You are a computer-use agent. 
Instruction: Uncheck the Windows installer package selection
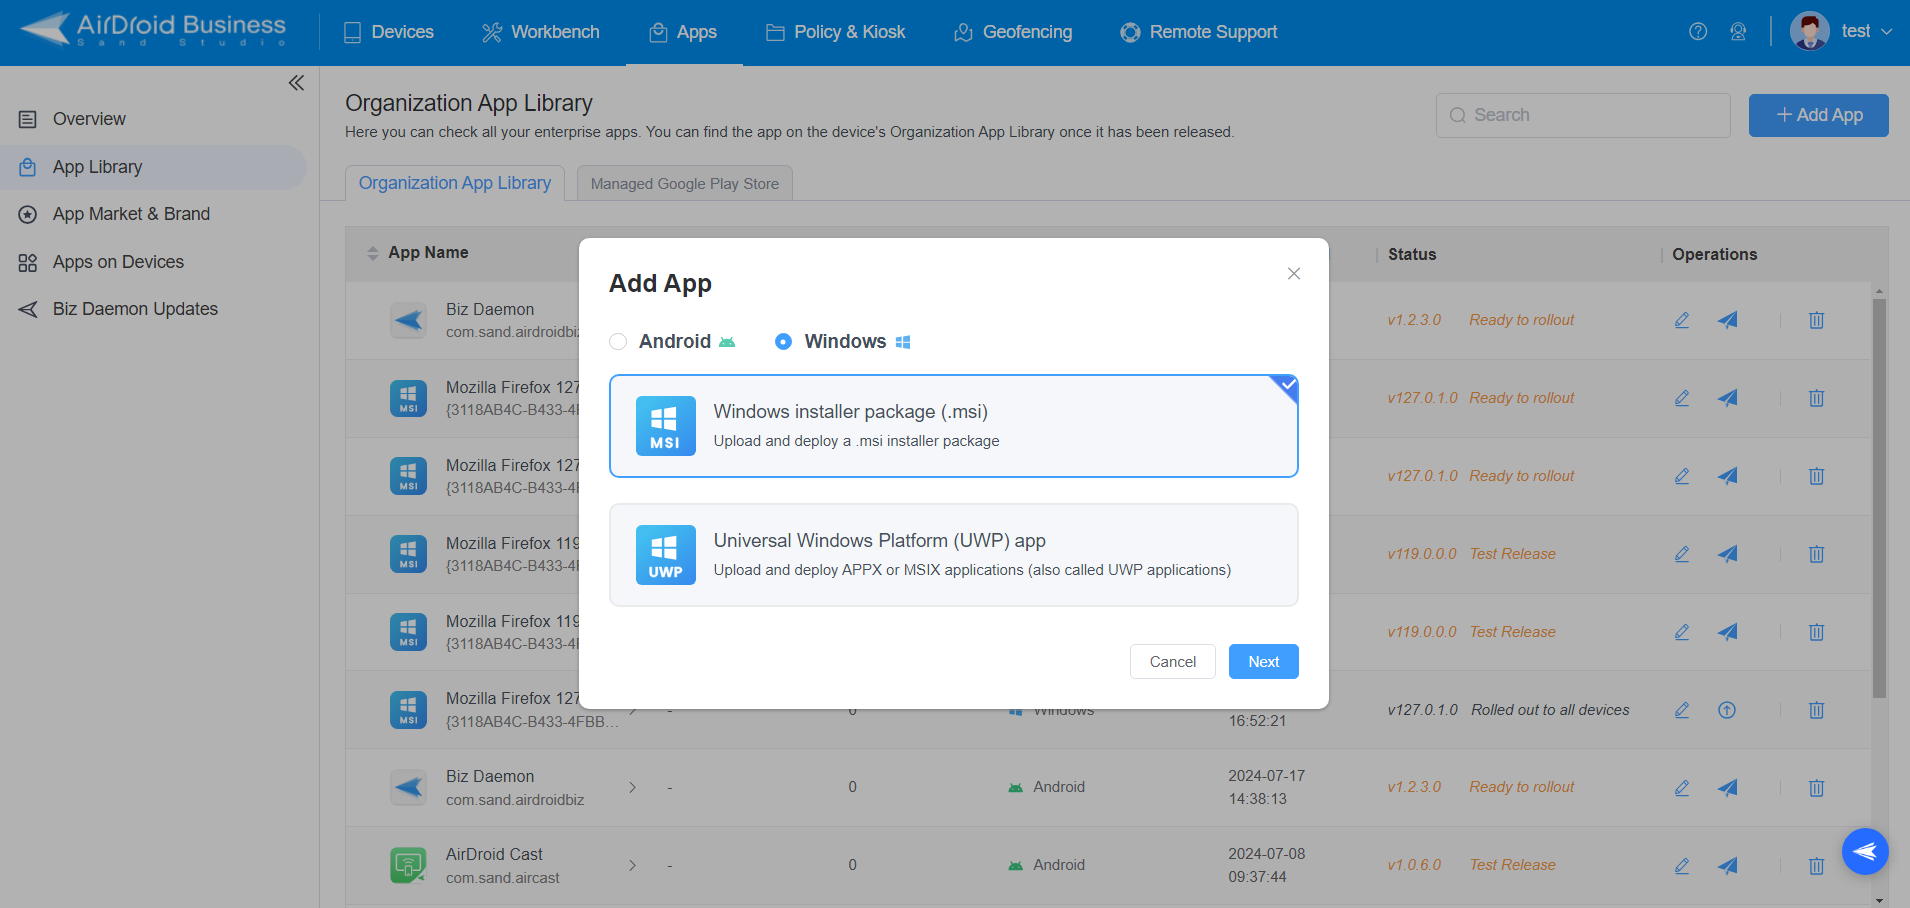(1286, 384)
